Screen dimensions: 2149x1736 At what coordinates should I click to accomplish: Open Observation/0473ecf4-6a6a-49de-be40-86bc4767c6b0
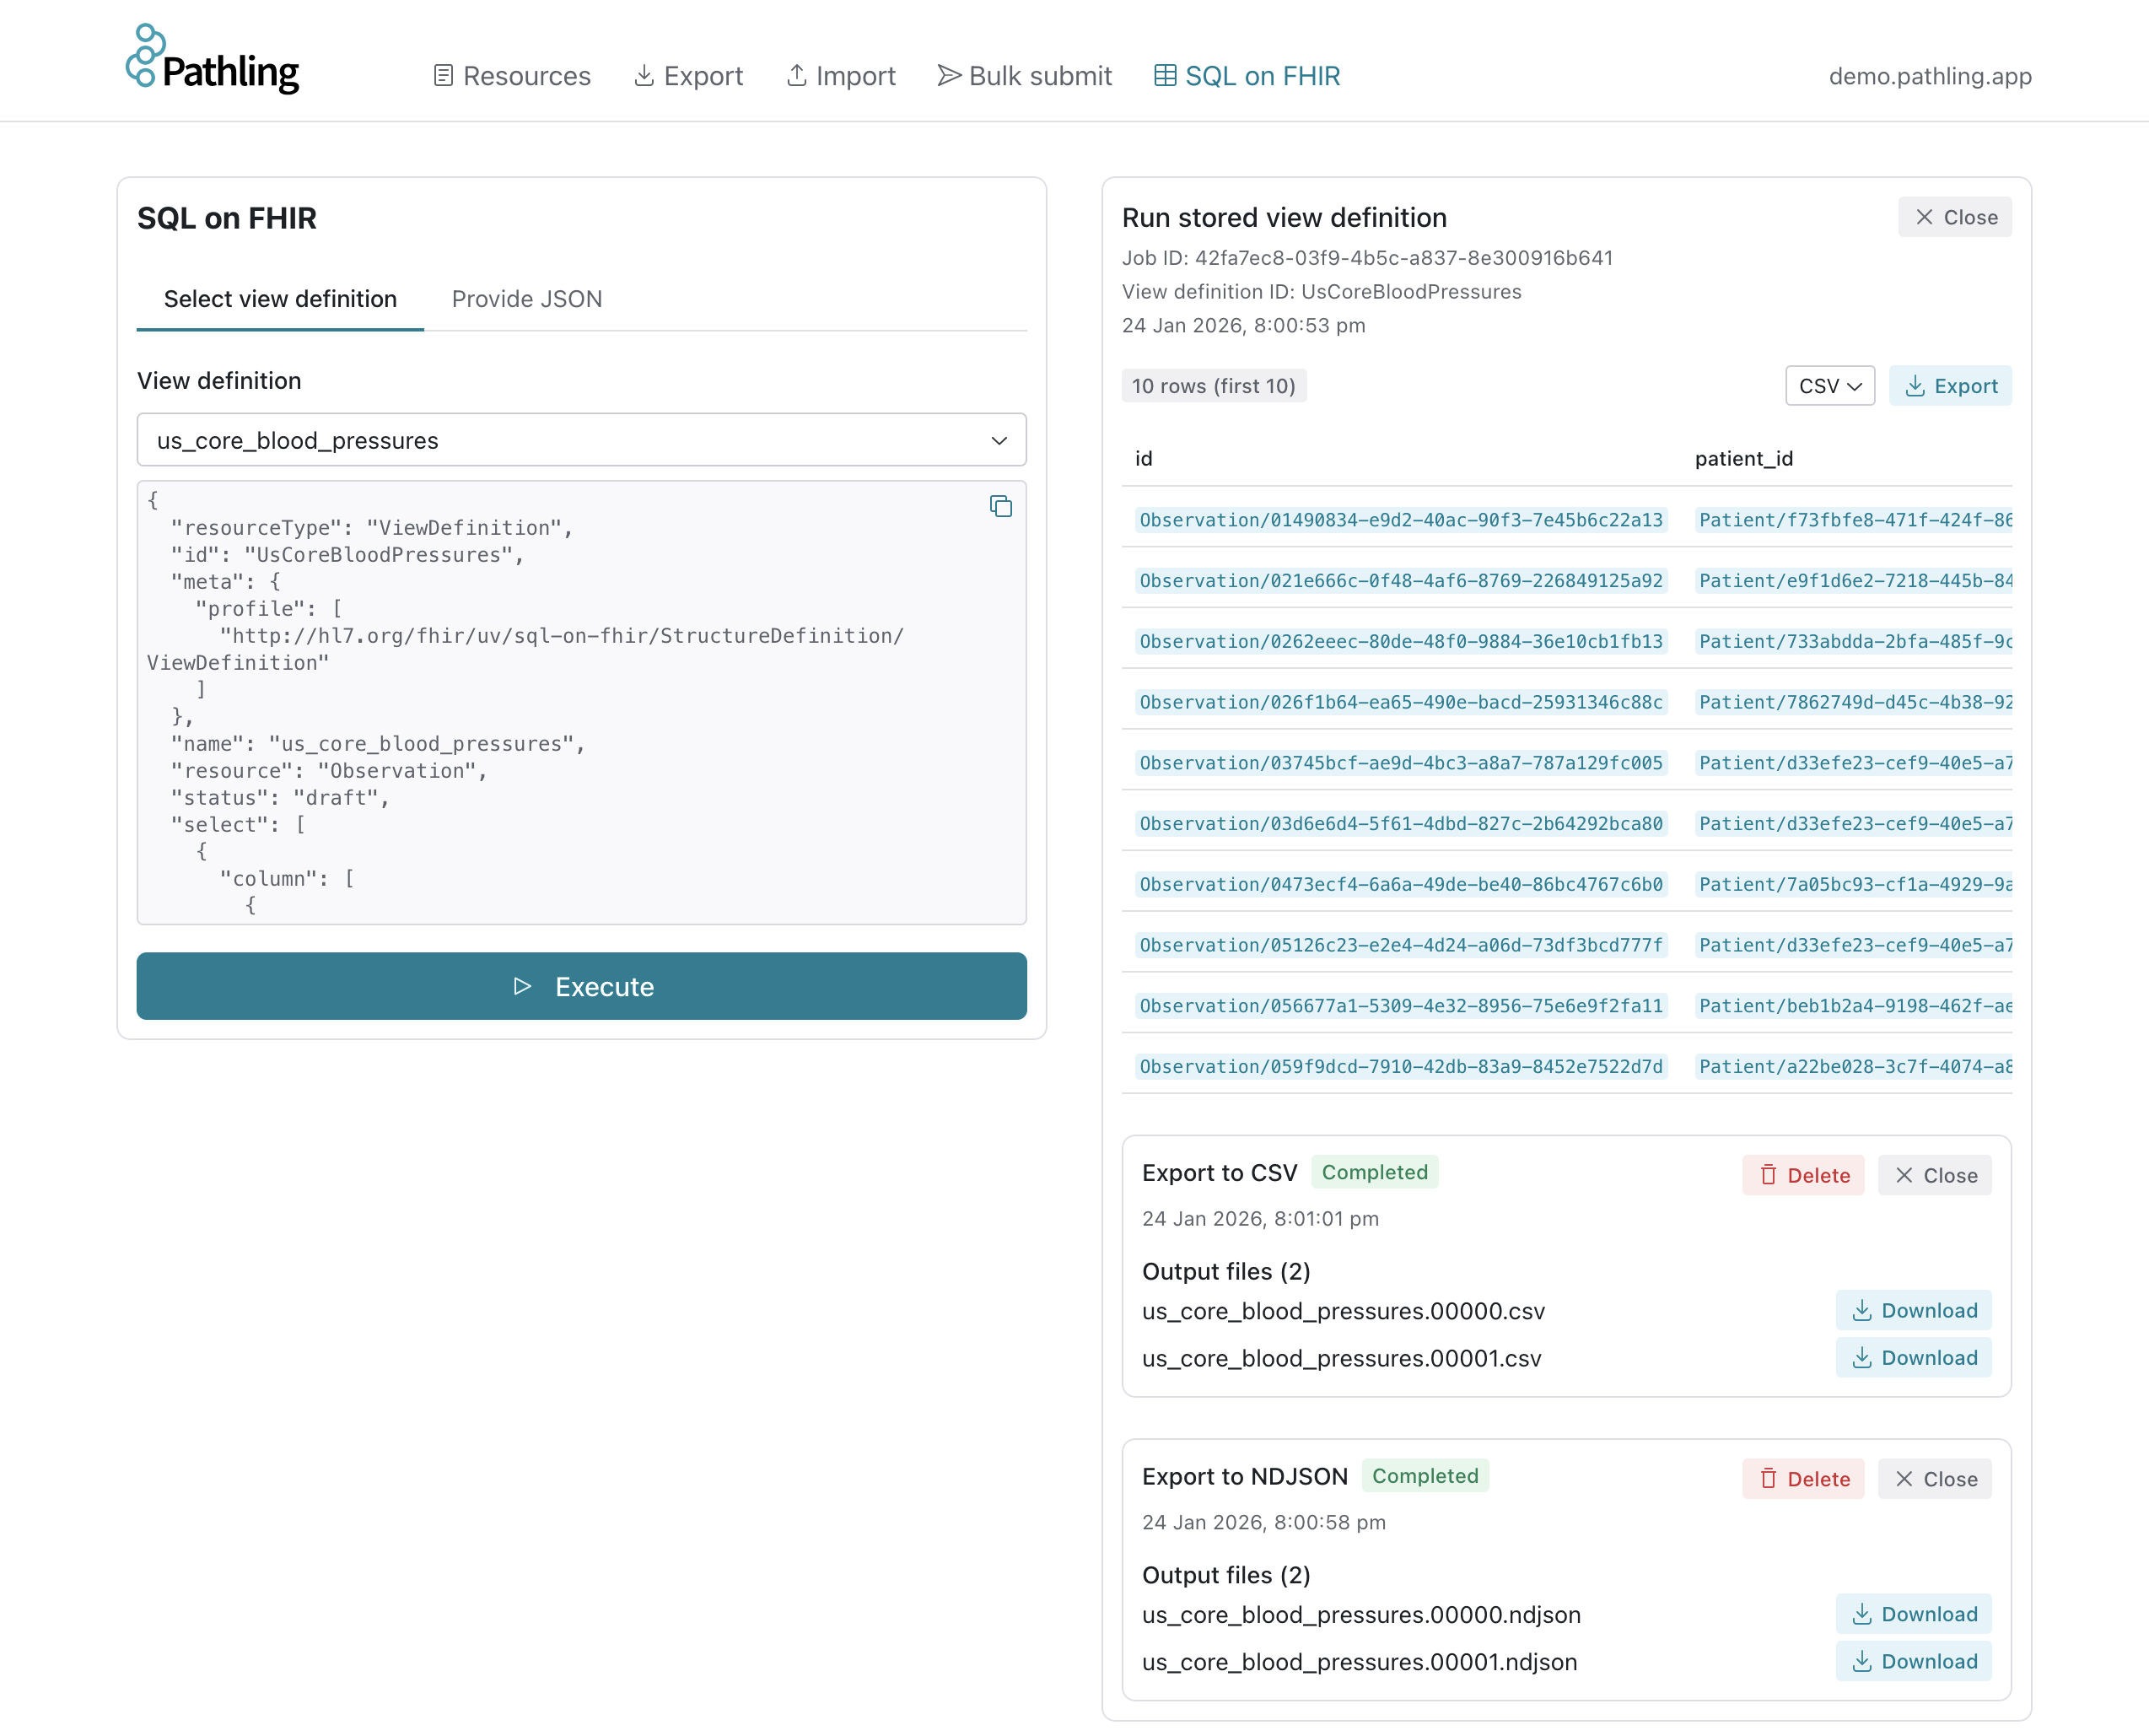[1401, 884]
